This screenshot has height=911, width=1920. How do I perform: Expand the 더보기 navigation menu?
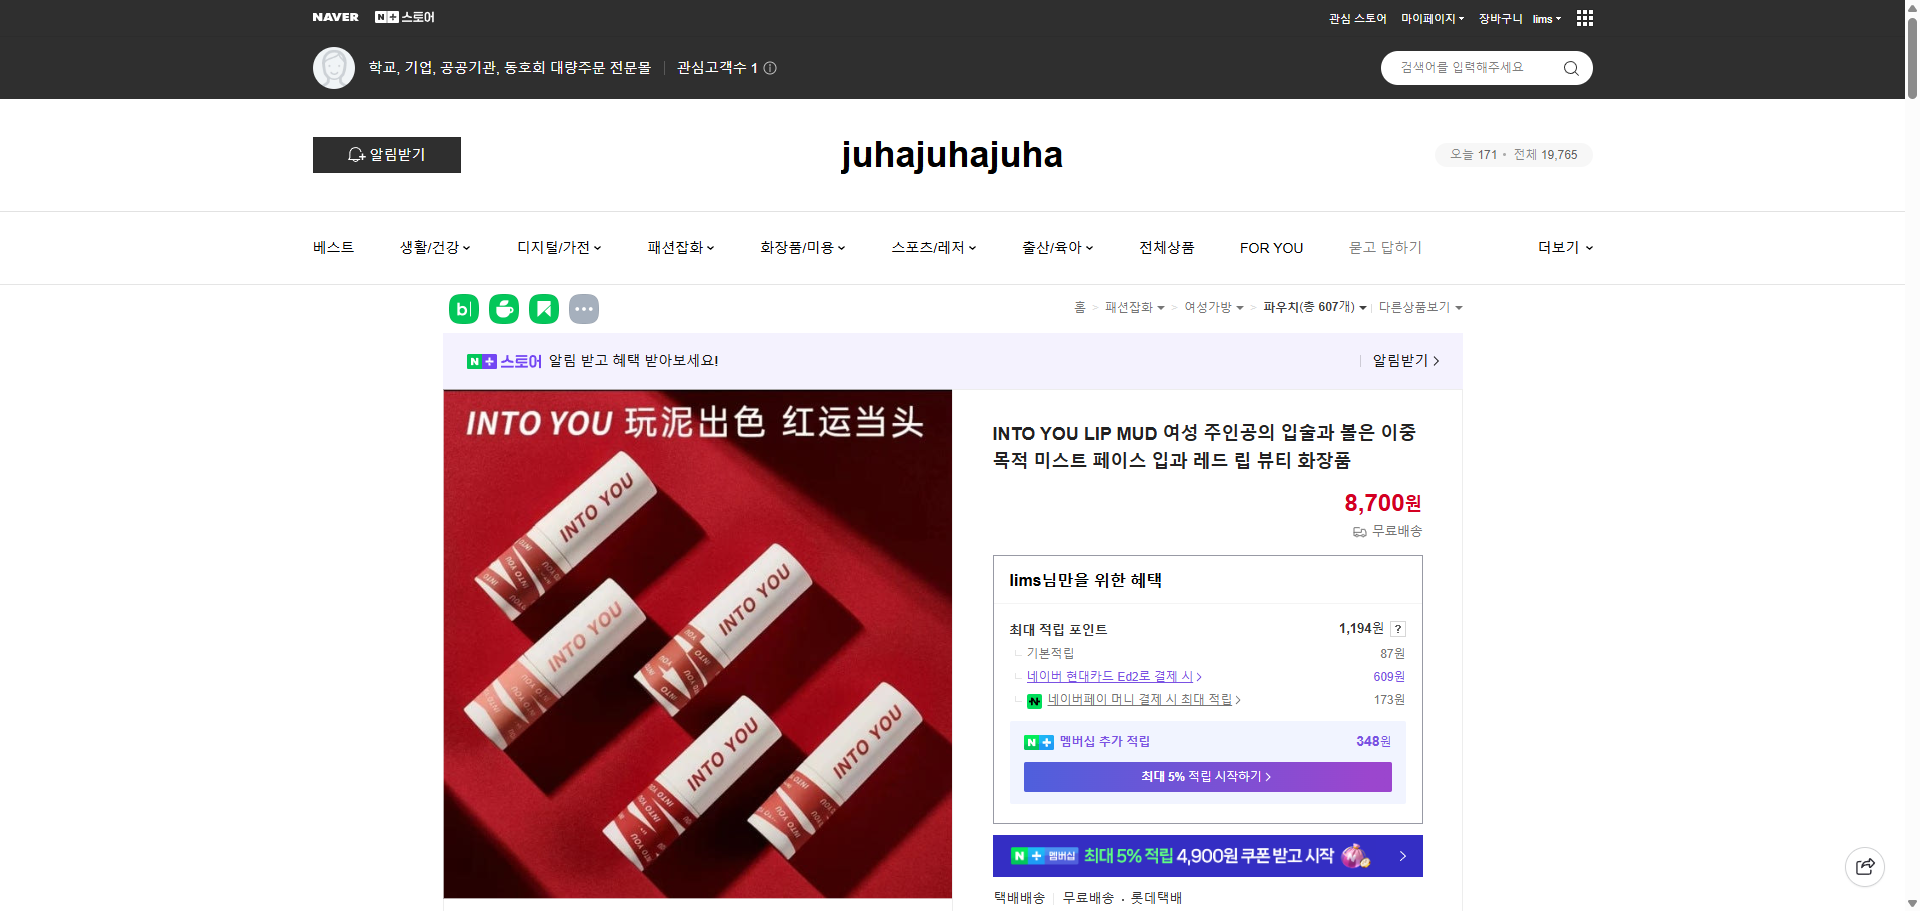coord(1564,247)
